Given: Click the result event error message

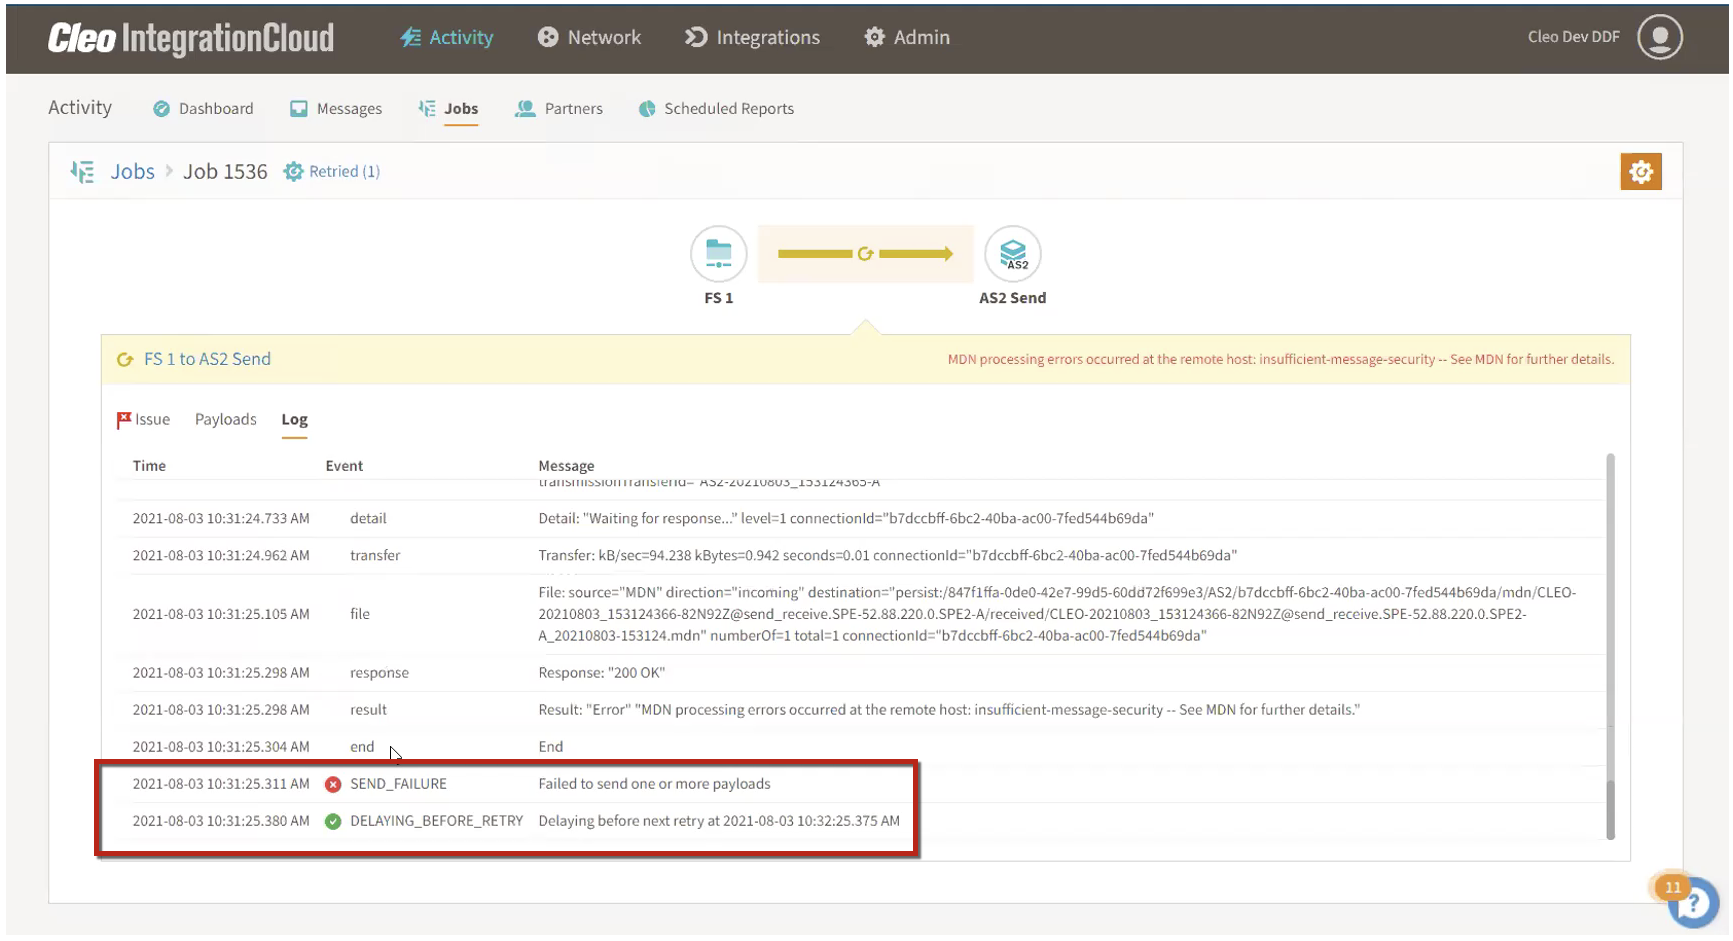Looking at the screenshot, I should tap(949, 709).
